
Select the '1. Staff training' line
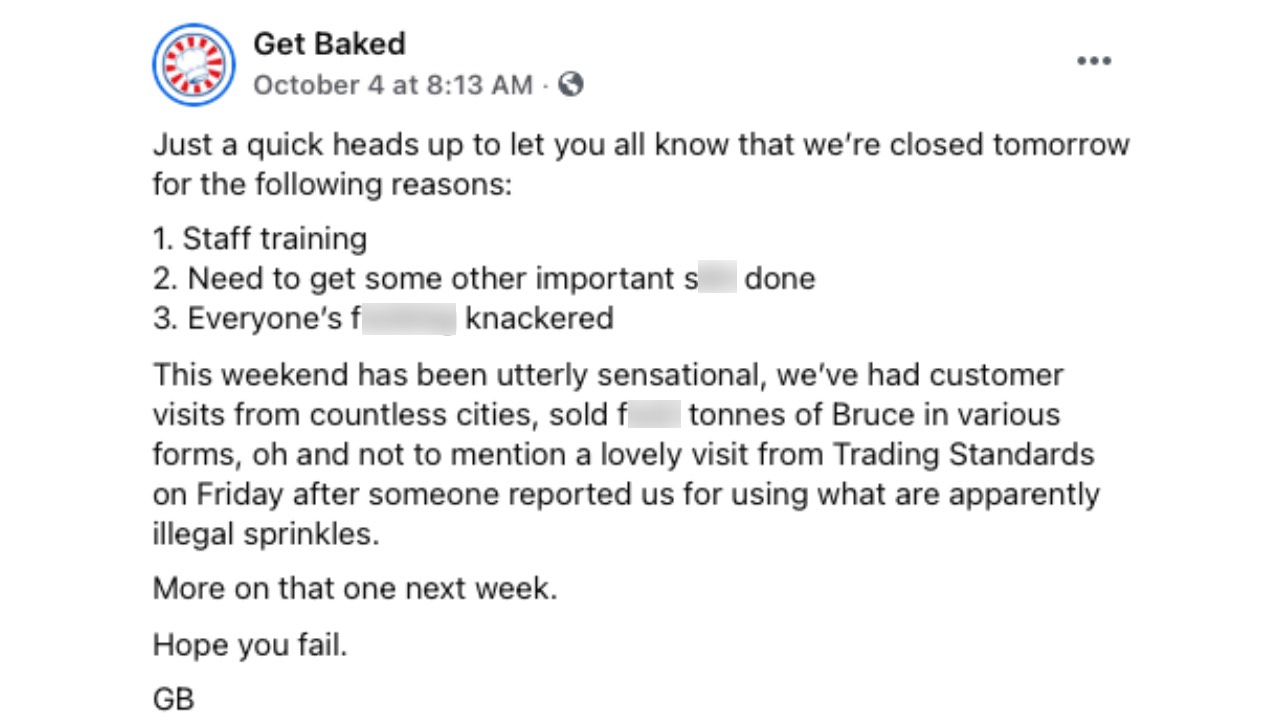click(x=260, y=239)
